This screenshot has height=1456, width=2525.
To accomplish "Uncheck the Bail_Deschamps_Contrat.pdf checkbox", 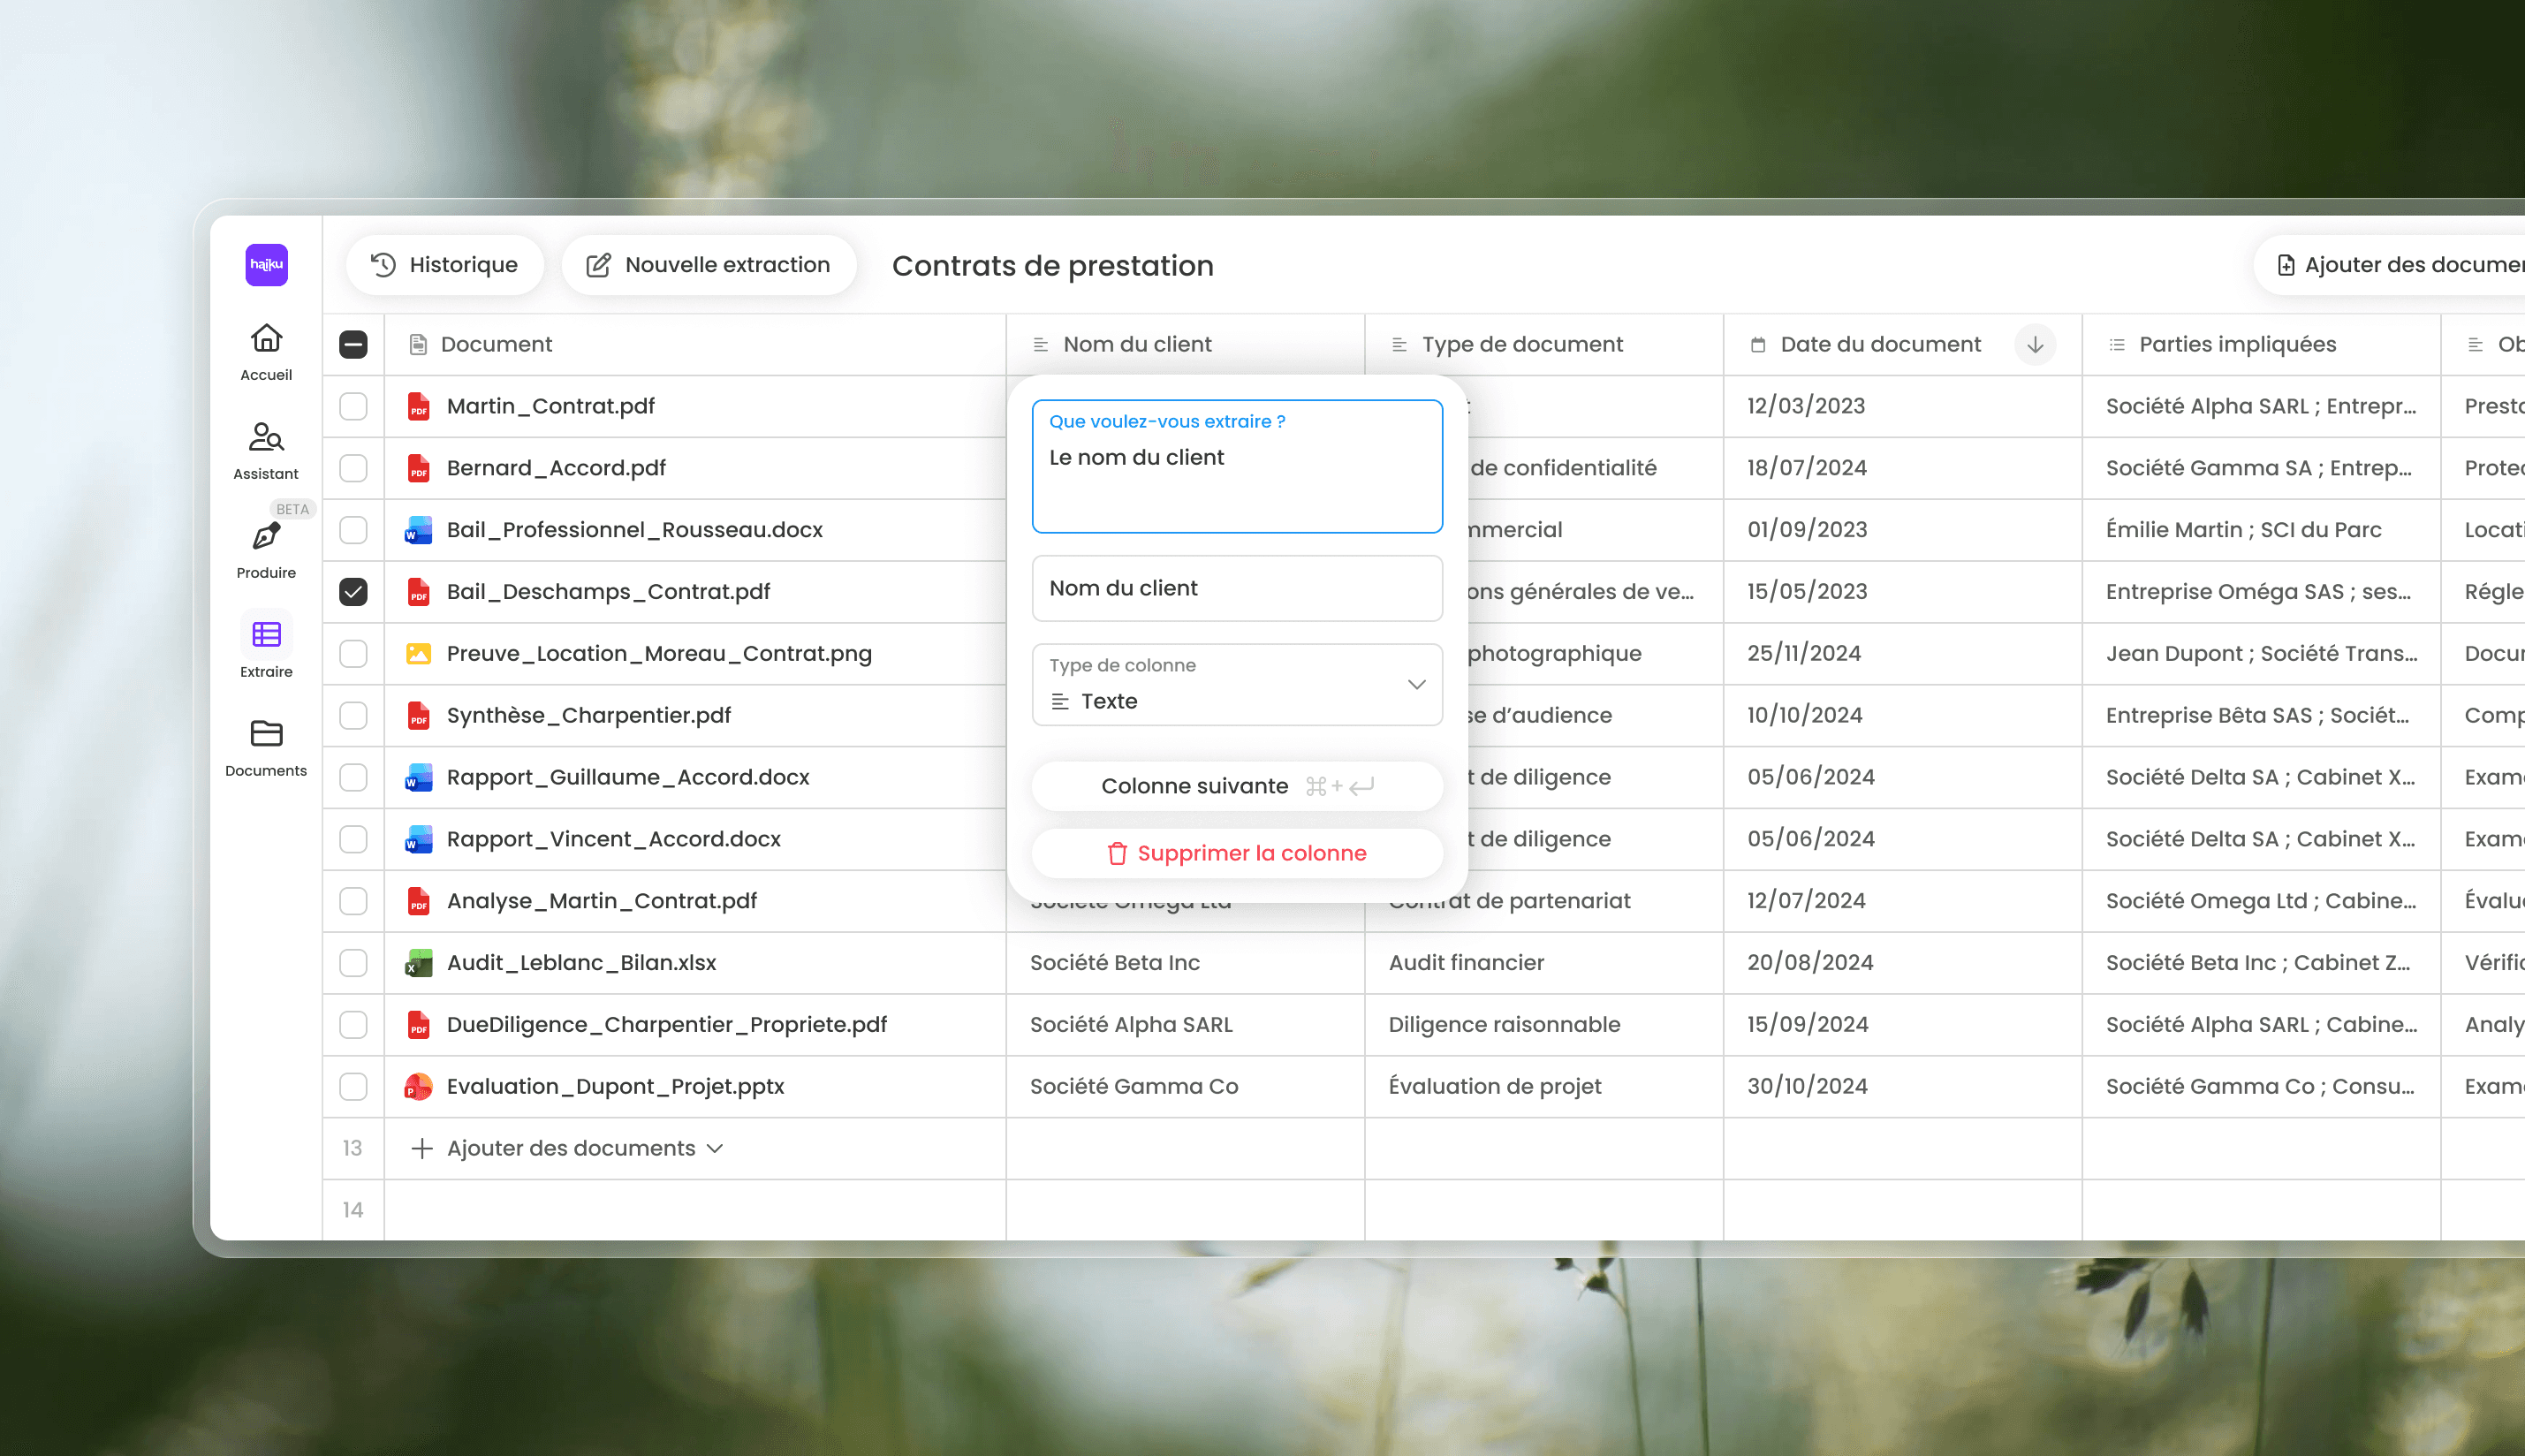I will 353,592.
